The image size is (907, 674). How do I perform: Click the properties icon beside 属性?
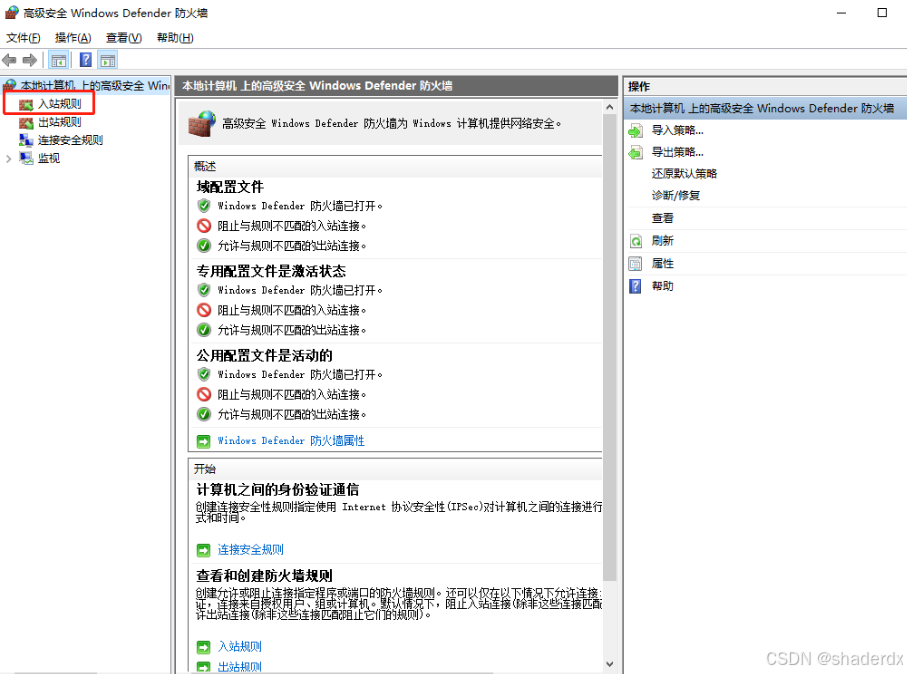[x=635, y=264]
